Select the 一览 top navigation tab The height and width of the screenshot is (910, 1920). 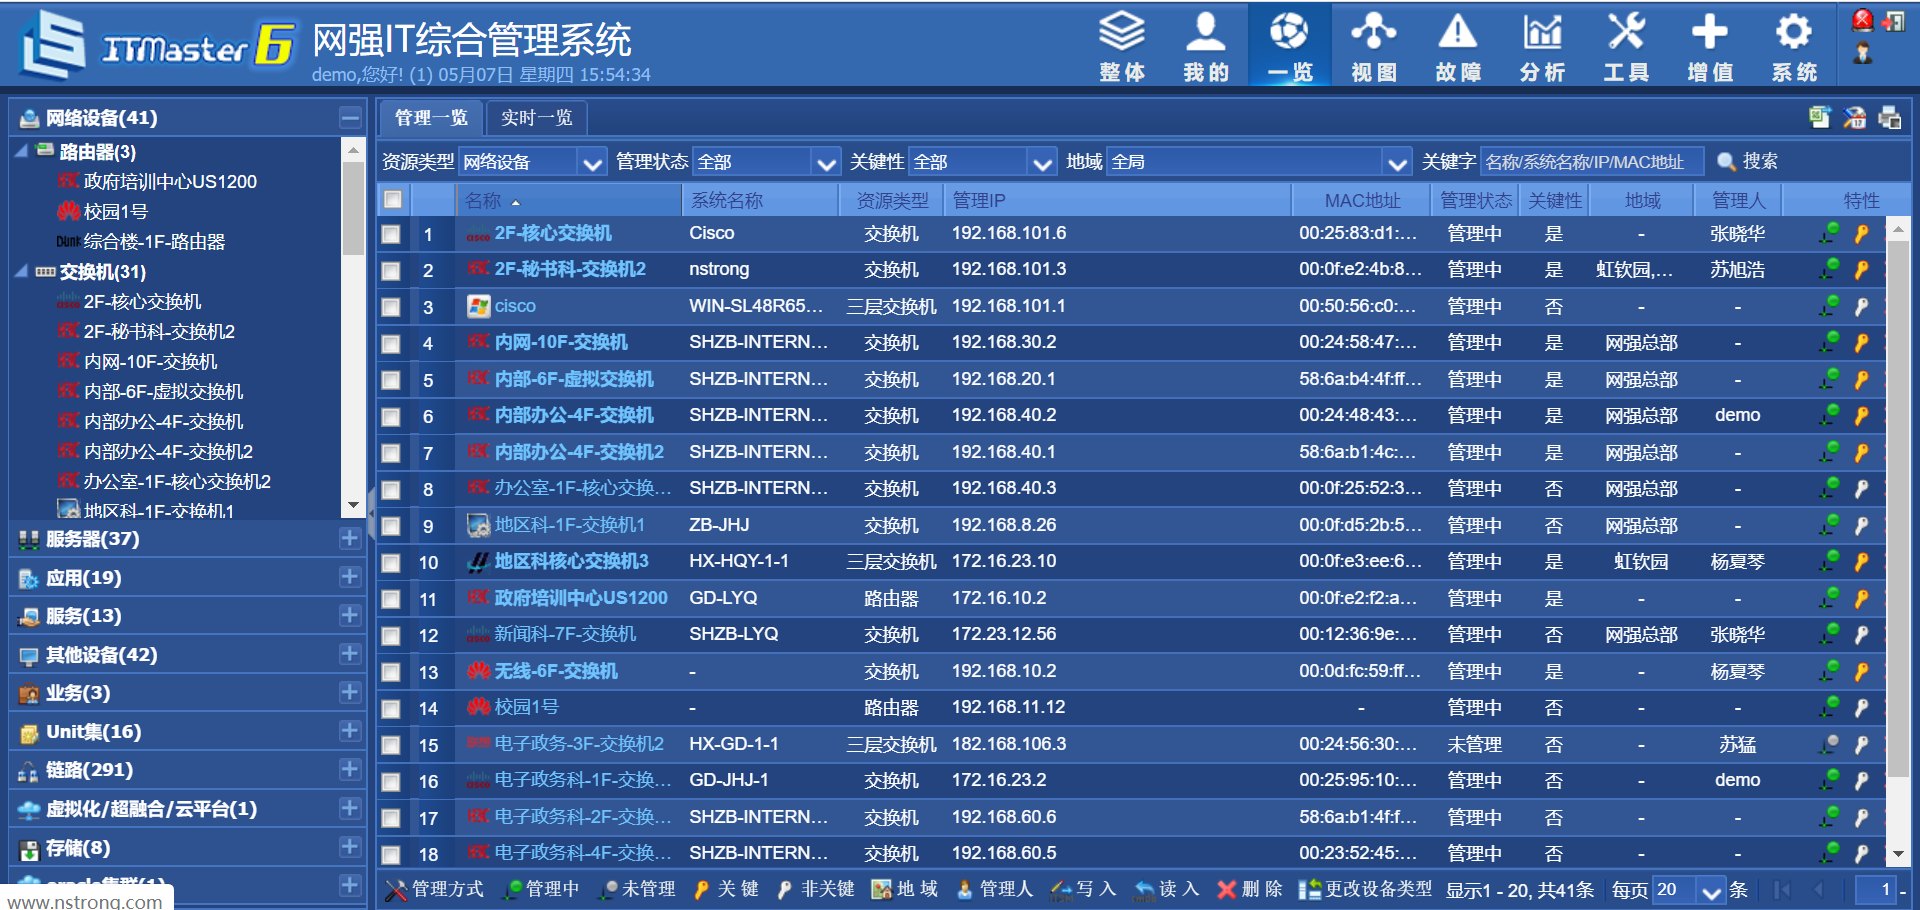click(1290, 46)
